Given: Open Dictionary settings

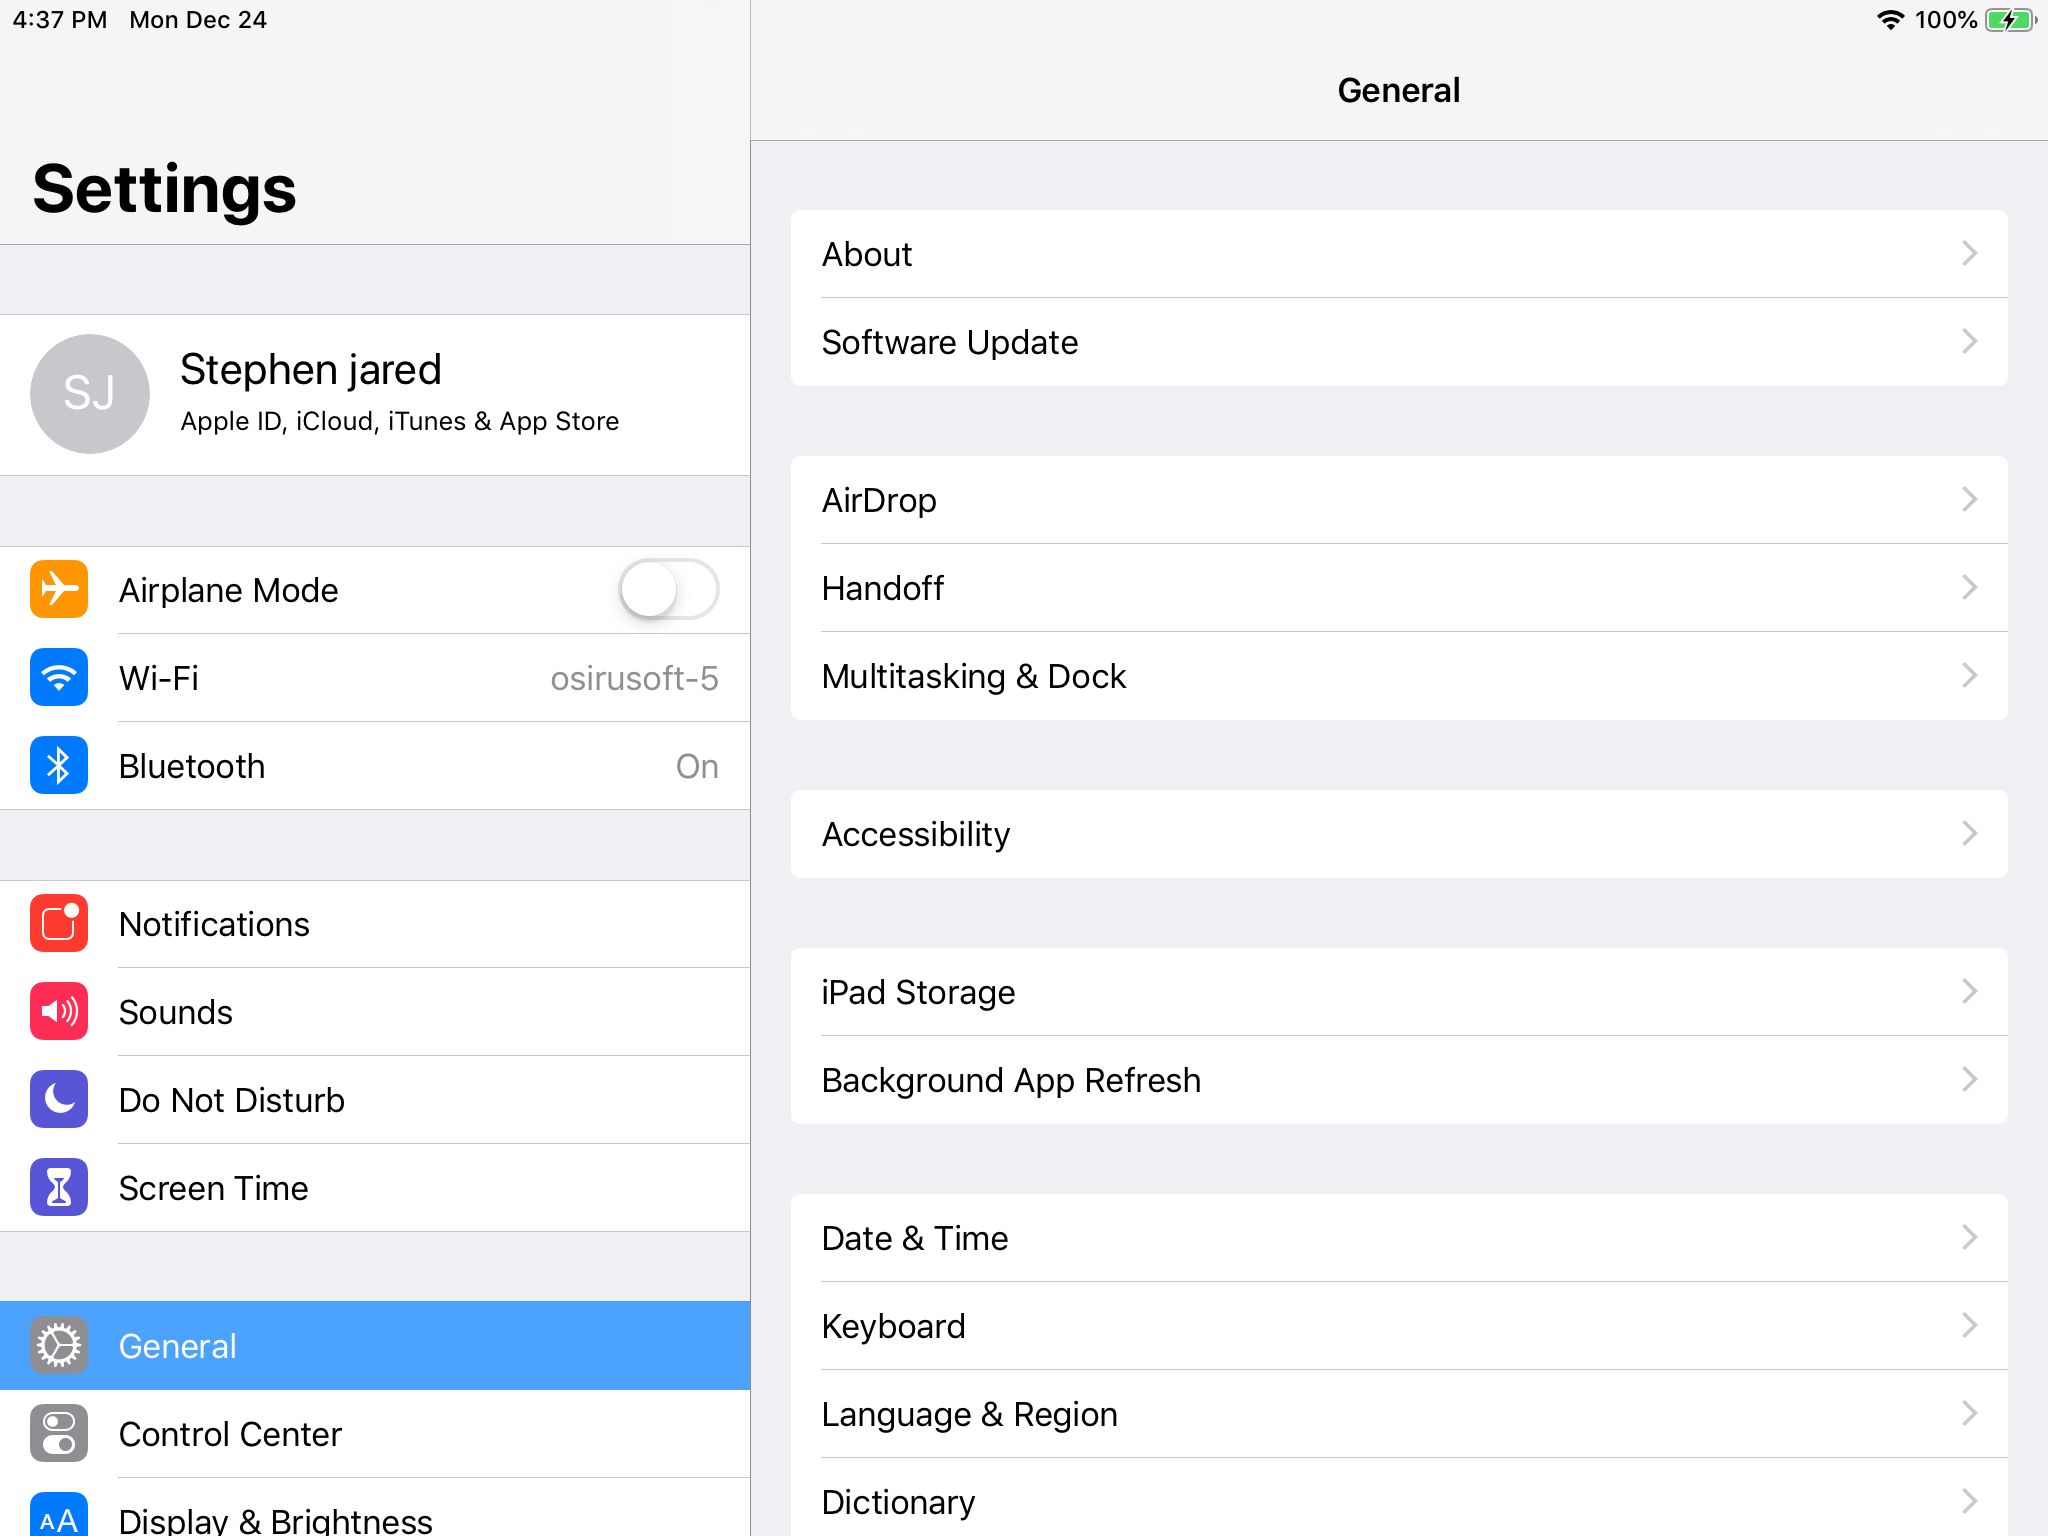Looking at the screenshot, I should point(1399,1497).
